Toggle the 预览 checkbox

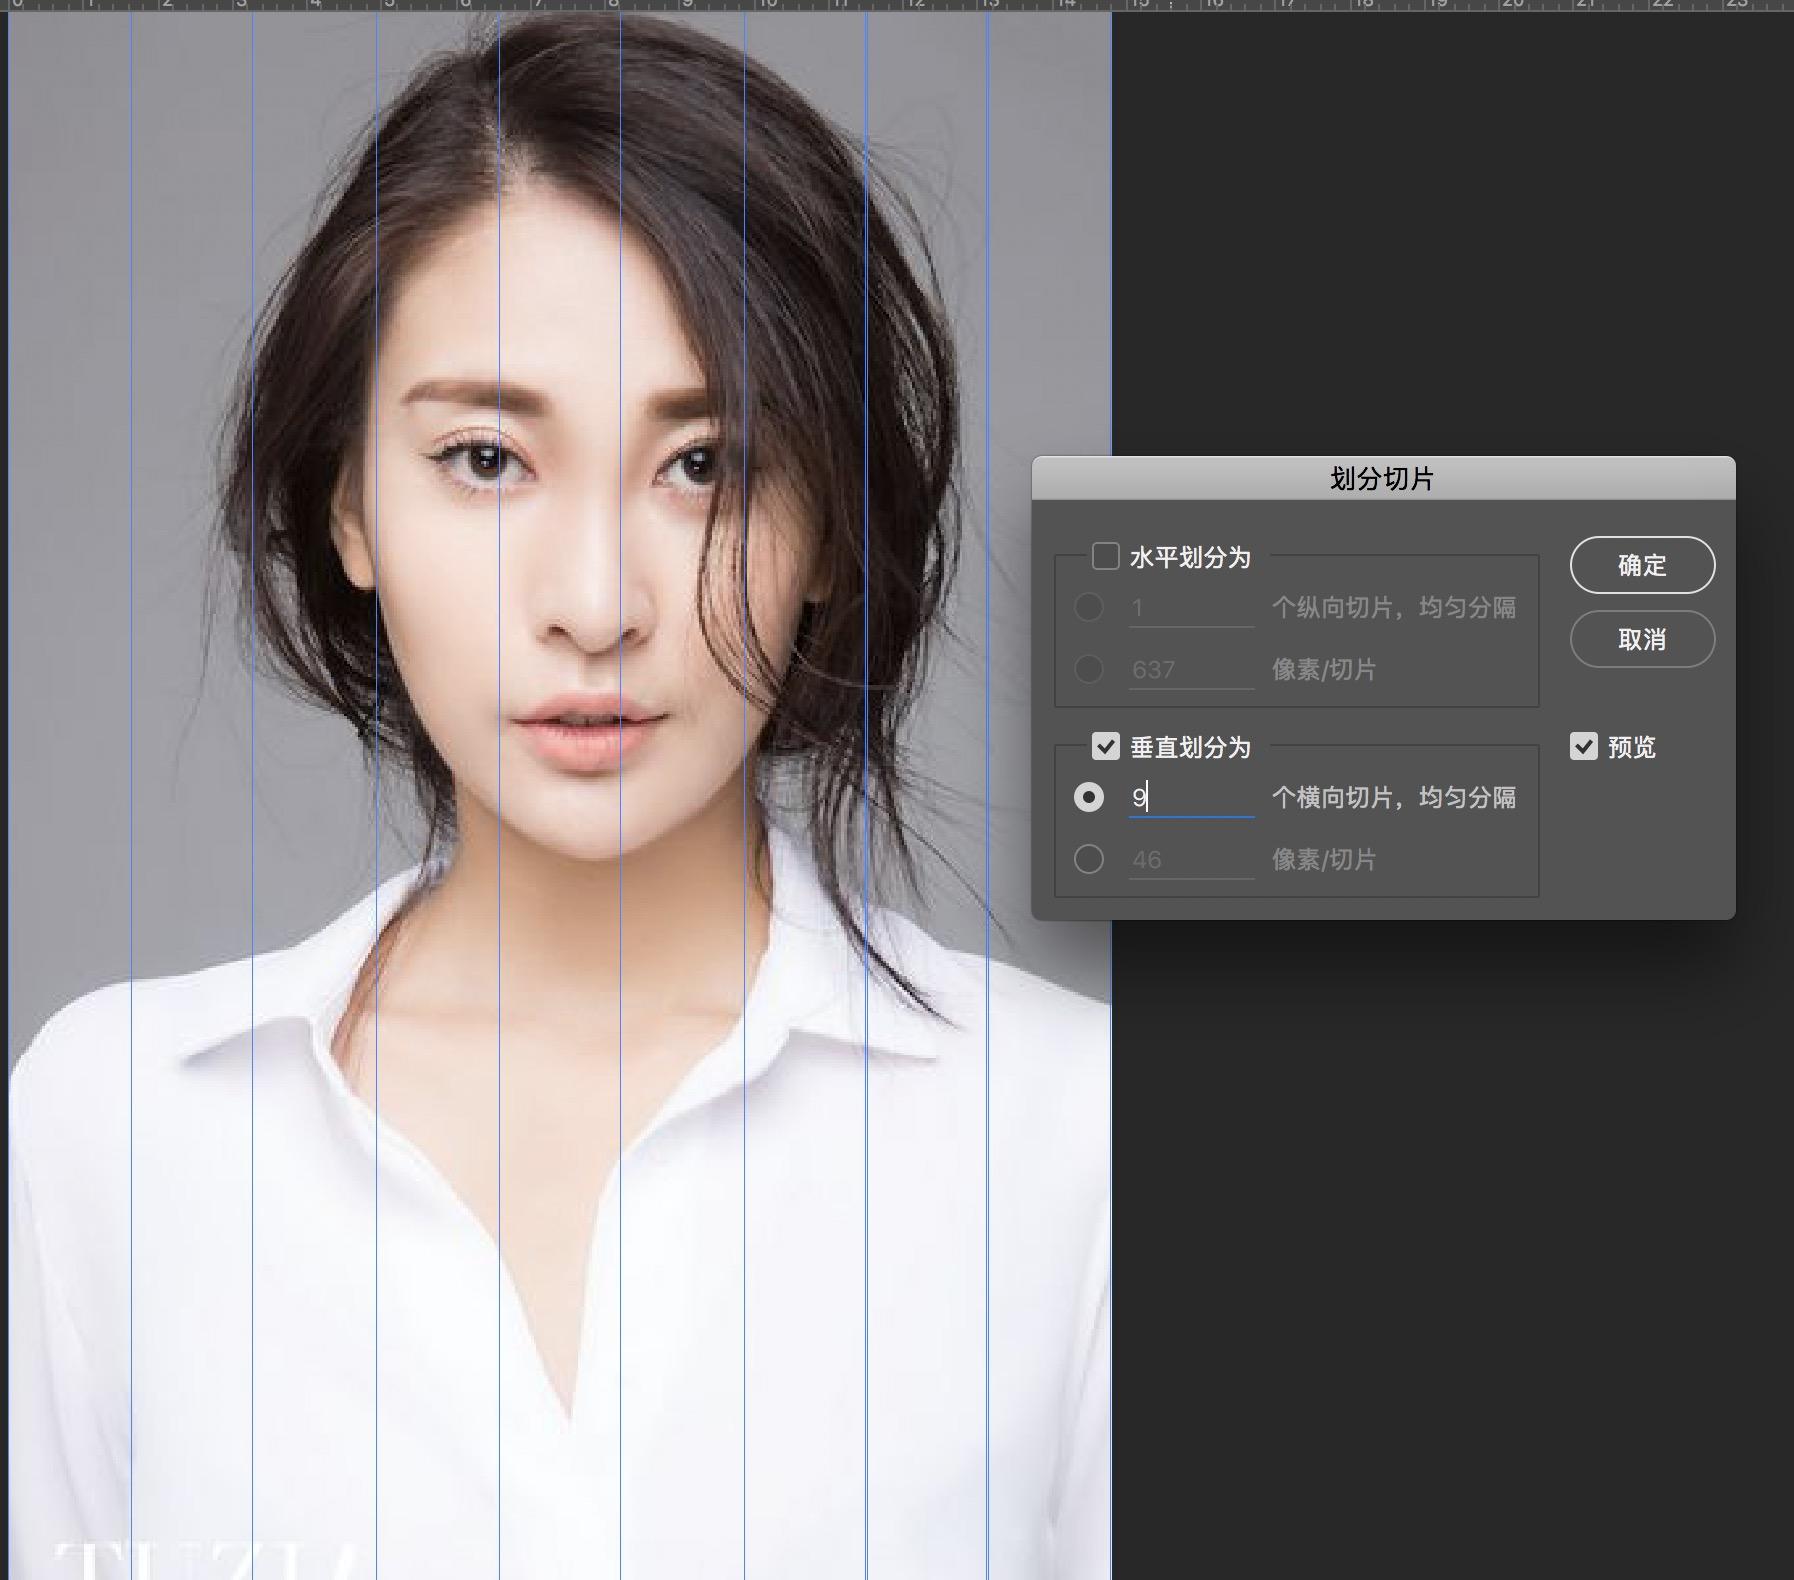pos(1584,746)
